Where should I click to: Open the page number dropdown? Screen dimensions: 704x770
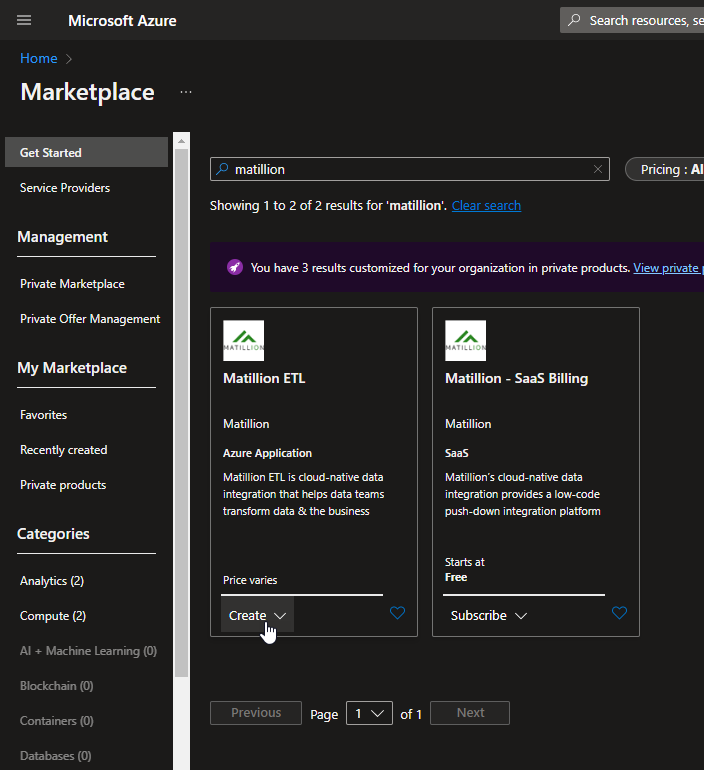(x=369, y=713)
